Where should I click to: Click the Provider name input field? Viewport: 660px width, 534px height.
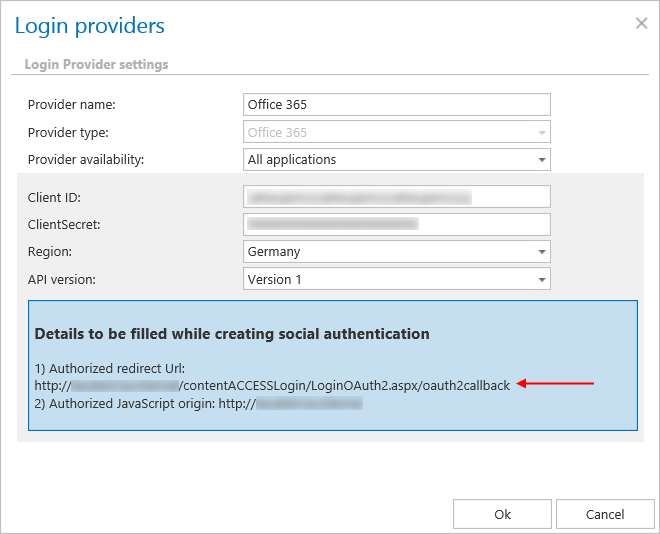pyautogui.click(x=397, y=105)
